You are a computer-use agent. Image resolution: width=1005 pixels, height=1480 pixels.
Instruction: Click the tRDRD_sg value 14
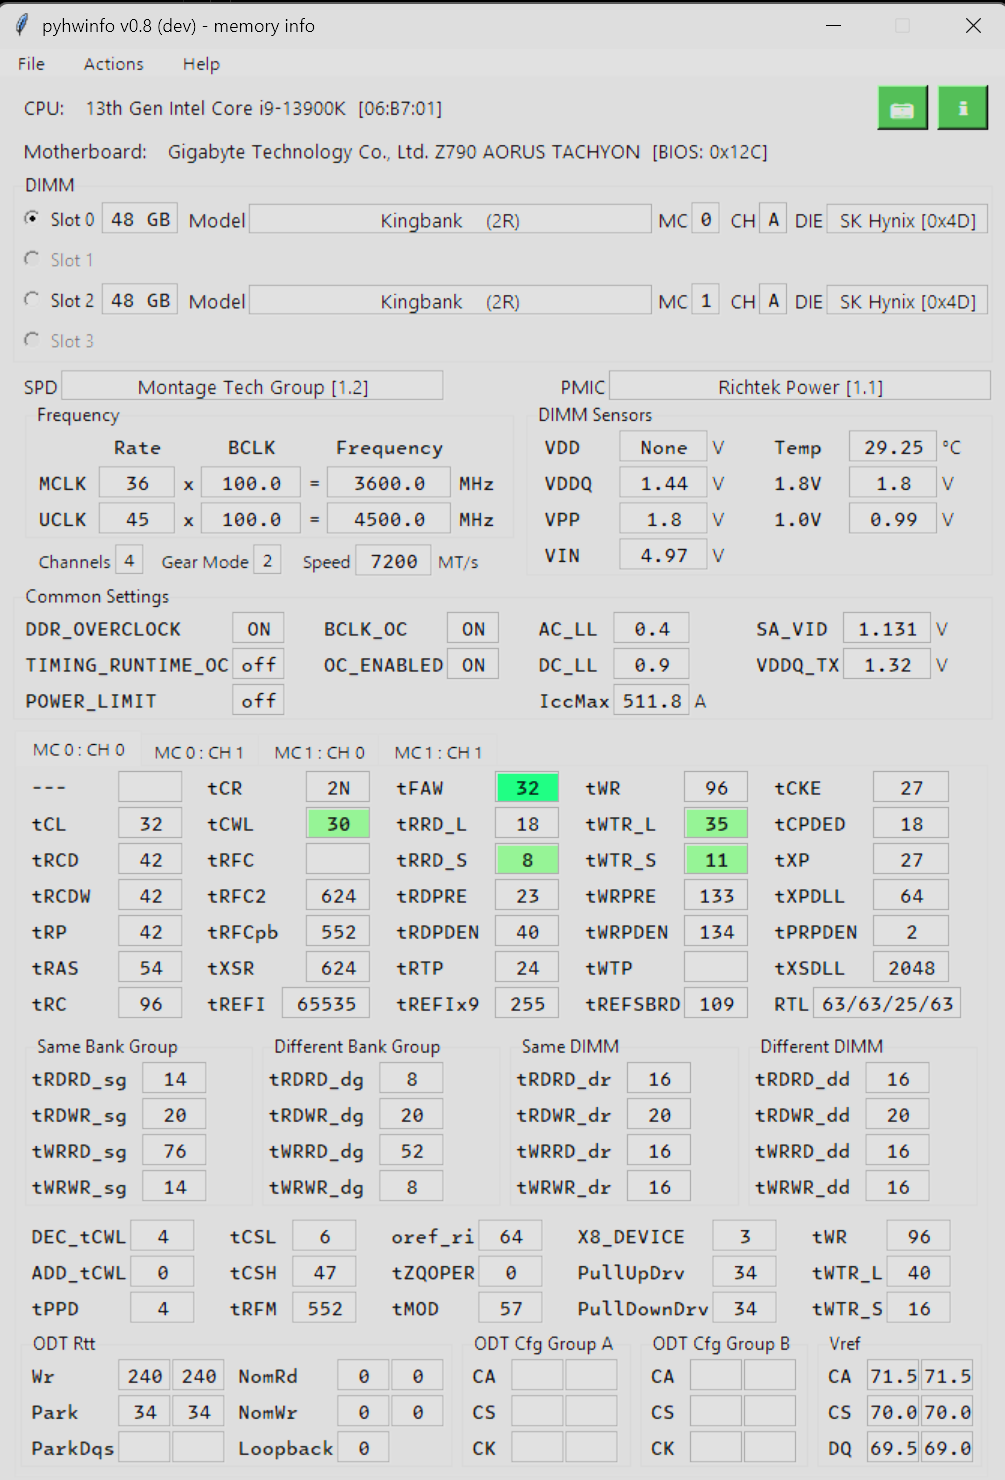(175, 1079)
